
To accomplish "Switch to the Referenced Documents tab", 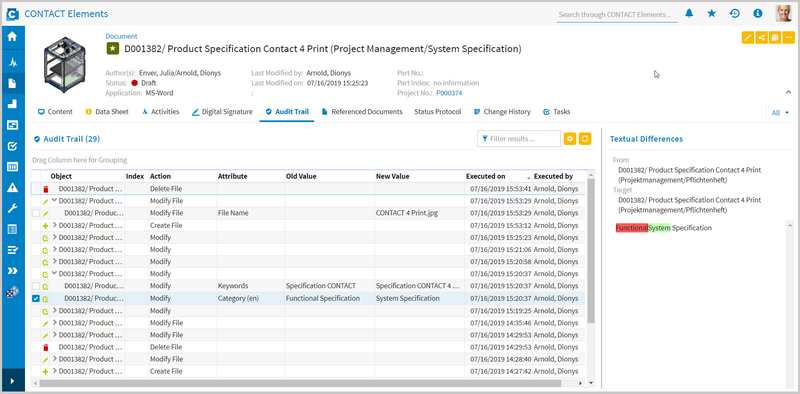I will point(362,112).
